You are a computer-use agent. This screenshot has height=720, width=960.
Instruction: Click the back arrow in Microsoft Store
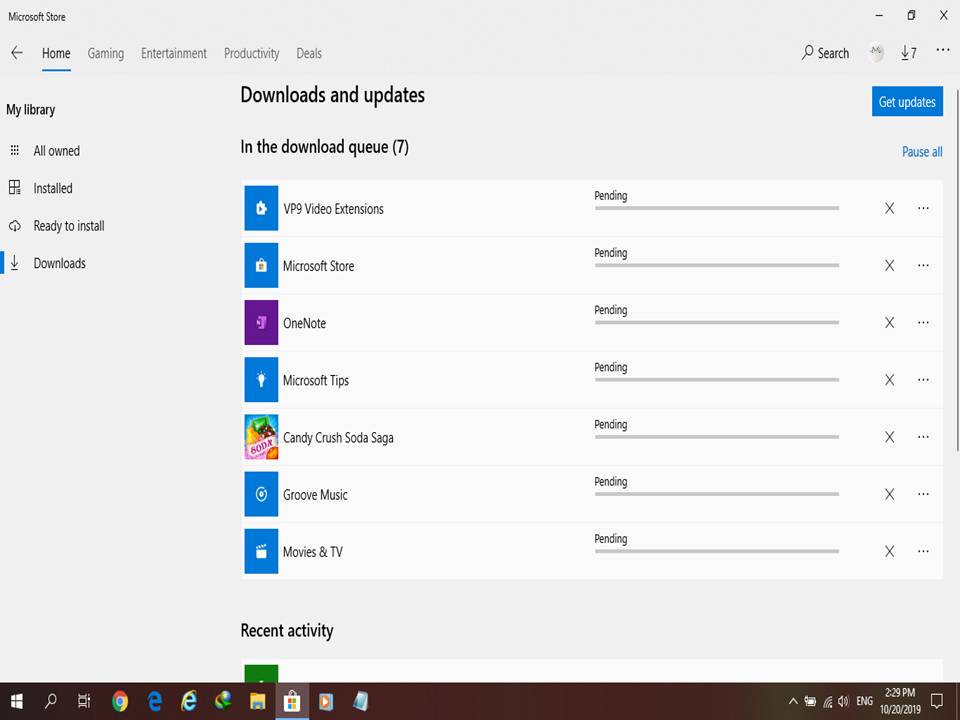pos(16,53)
